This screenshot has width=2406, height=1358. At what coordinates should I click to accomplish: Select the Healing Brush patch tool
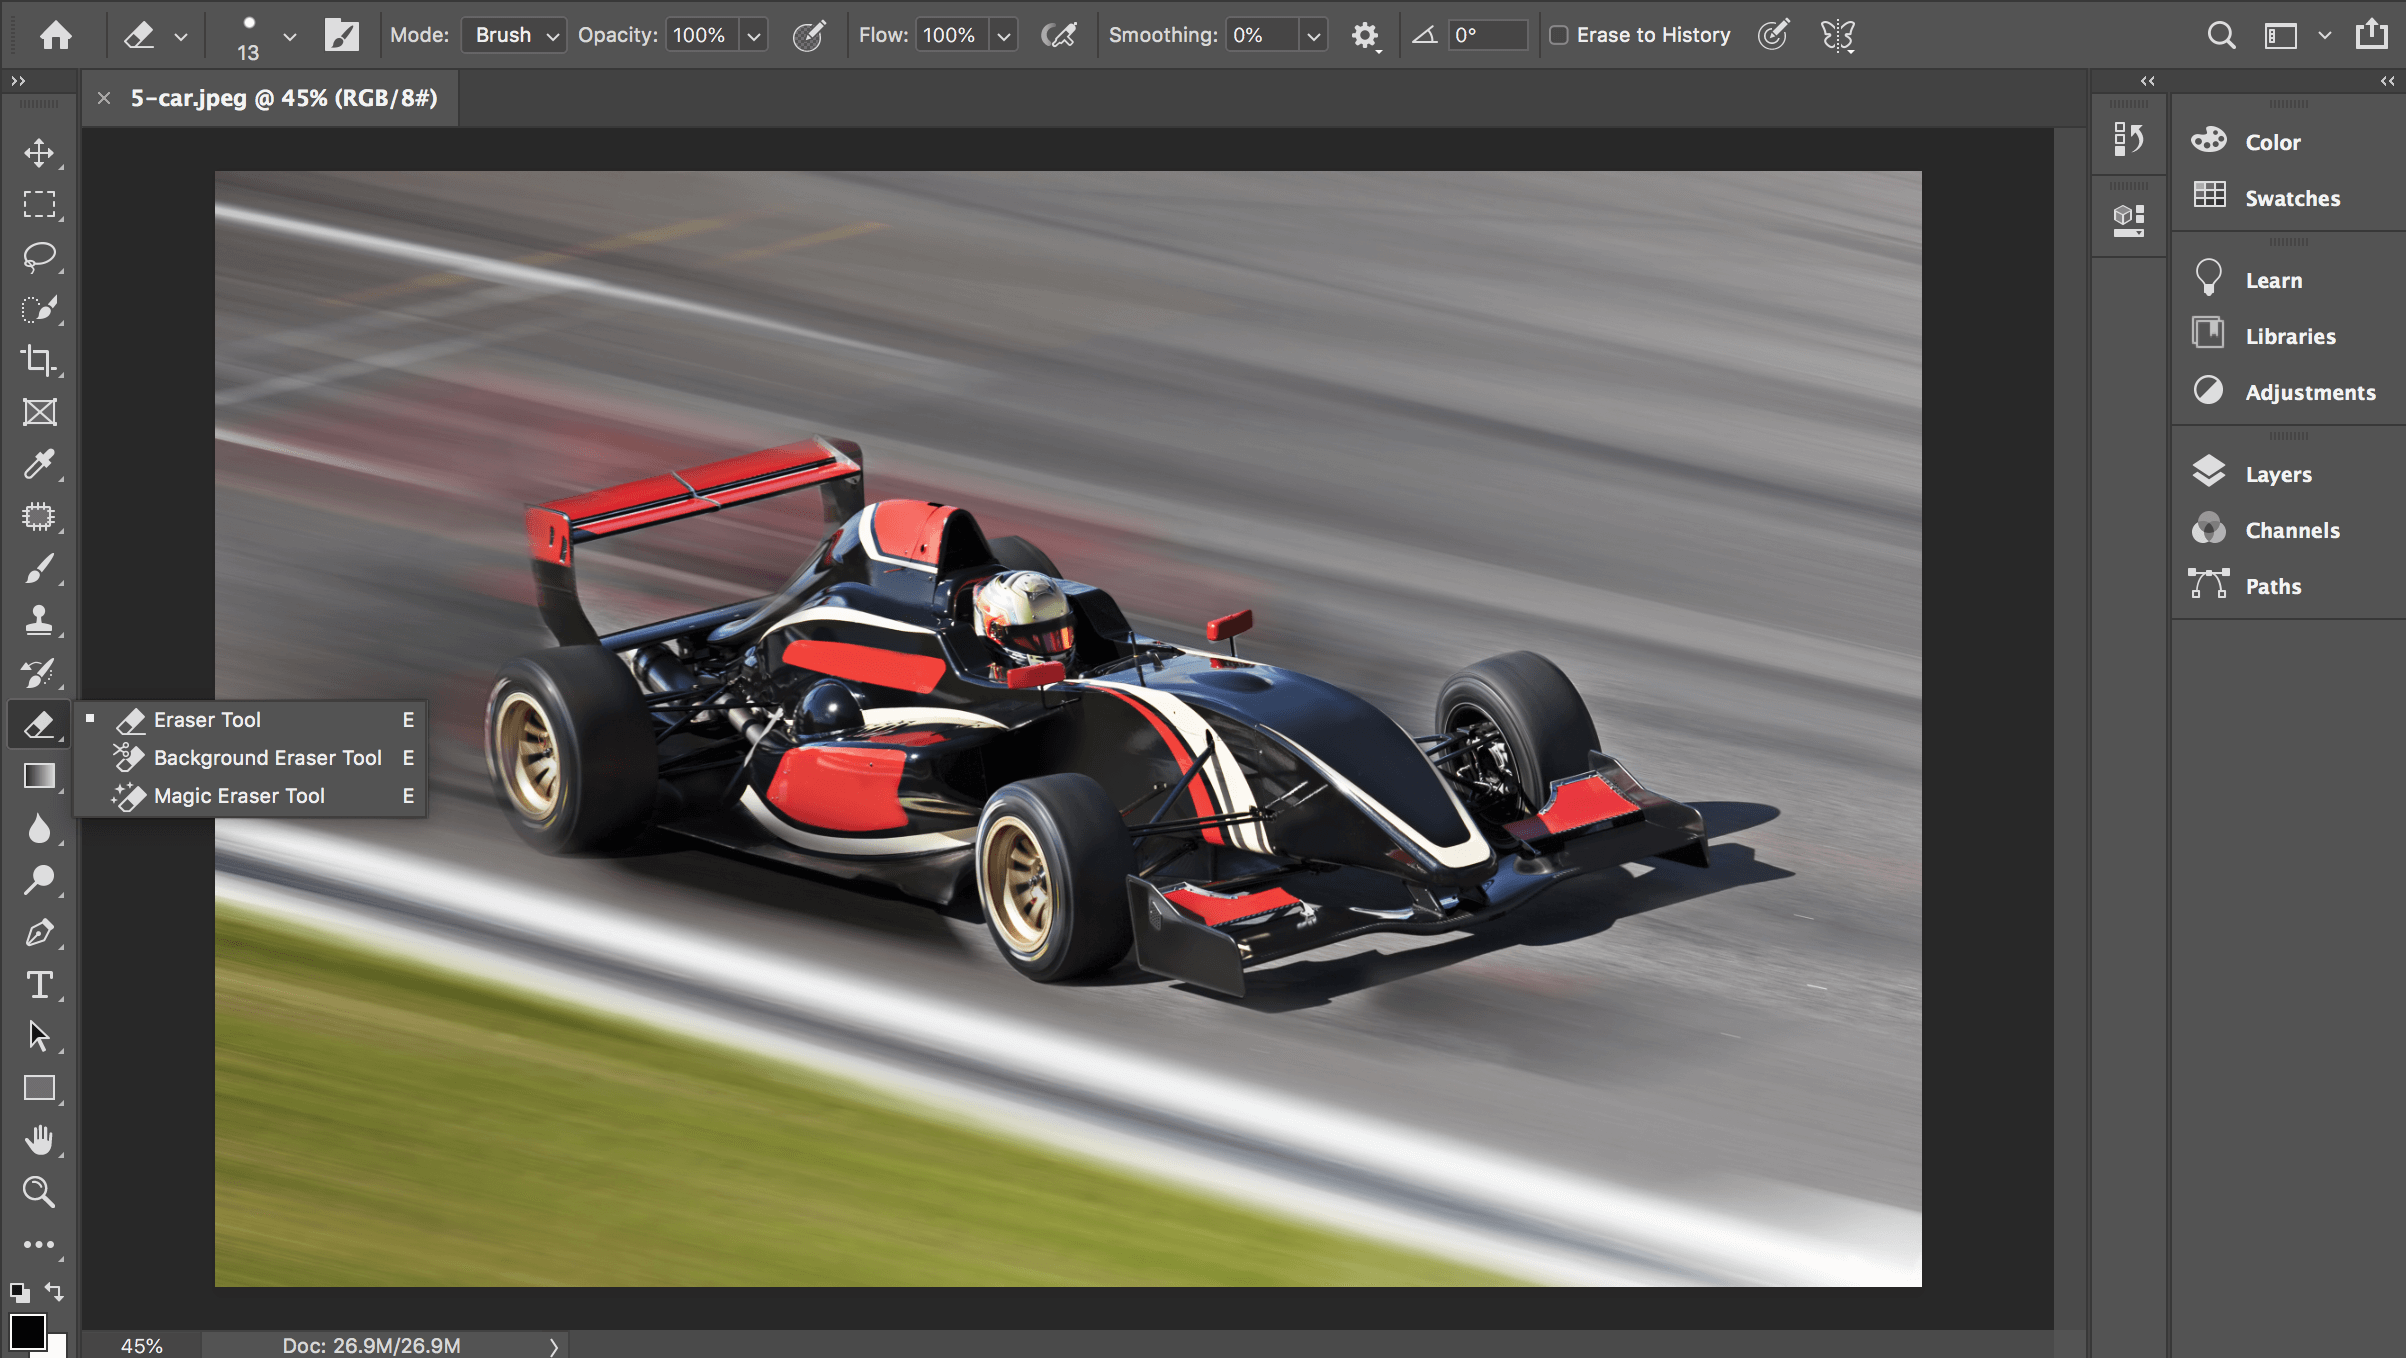[39, 516]
